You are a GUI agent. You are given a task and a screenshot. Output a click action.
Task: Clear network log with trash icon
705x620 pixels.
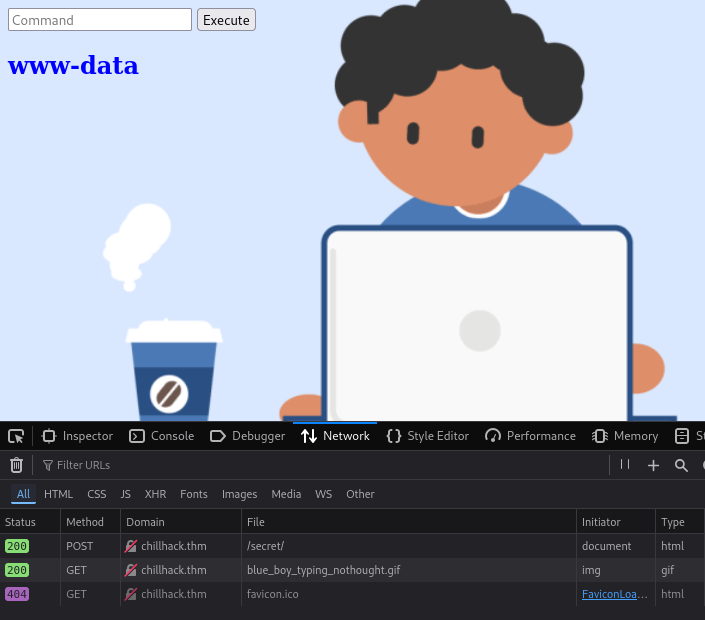pos(17,465)
